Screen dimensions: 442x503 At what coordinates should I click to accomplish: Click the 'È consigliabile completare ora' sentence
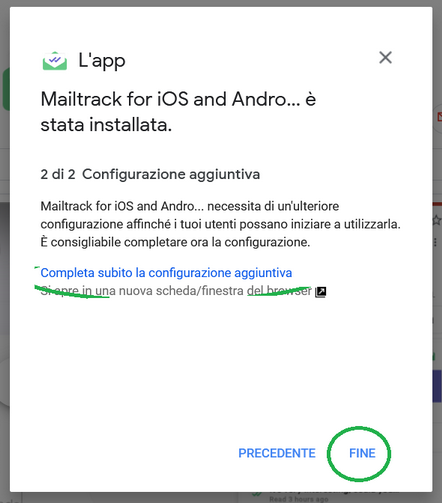[x=175, y=242]
